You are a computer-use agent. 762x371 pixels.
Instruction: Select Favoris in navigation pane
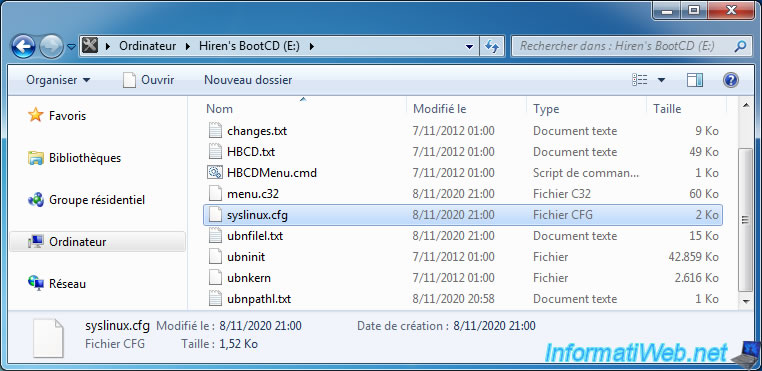click(x=67, y=116)
